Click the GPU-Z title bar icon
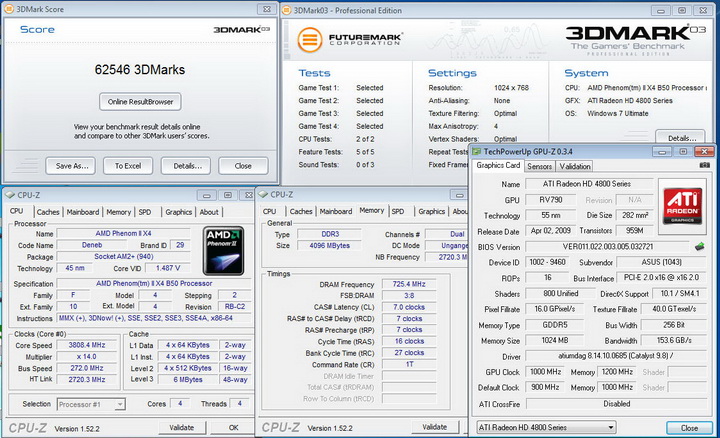This screenshot has height=438, width=720. pos(477,152)
